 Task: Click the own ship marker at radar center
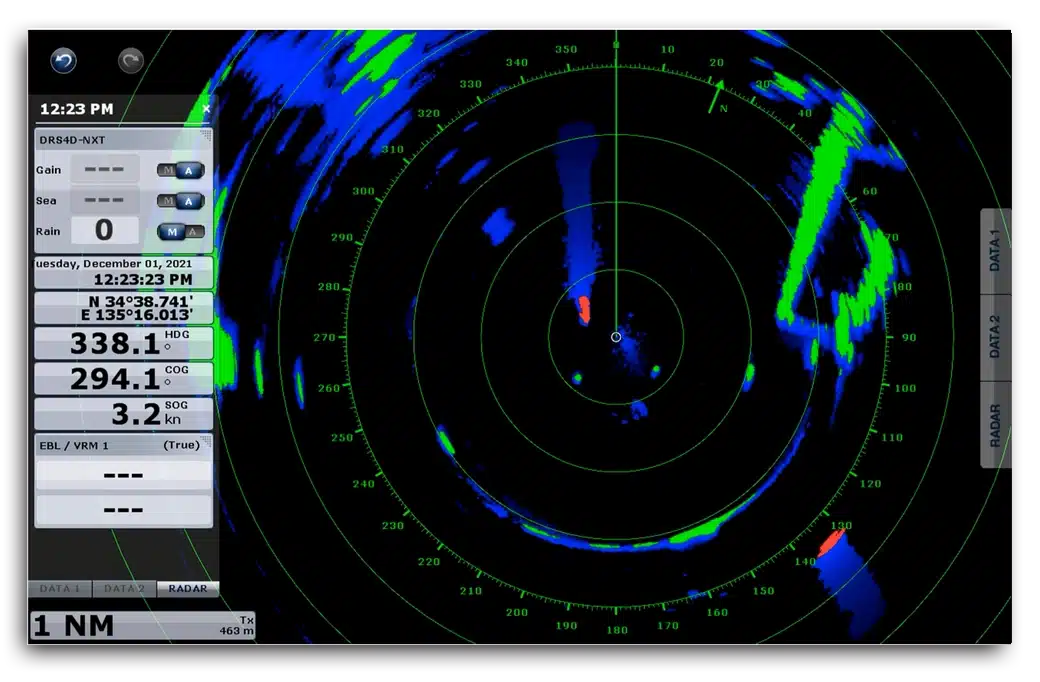(616, 337)
